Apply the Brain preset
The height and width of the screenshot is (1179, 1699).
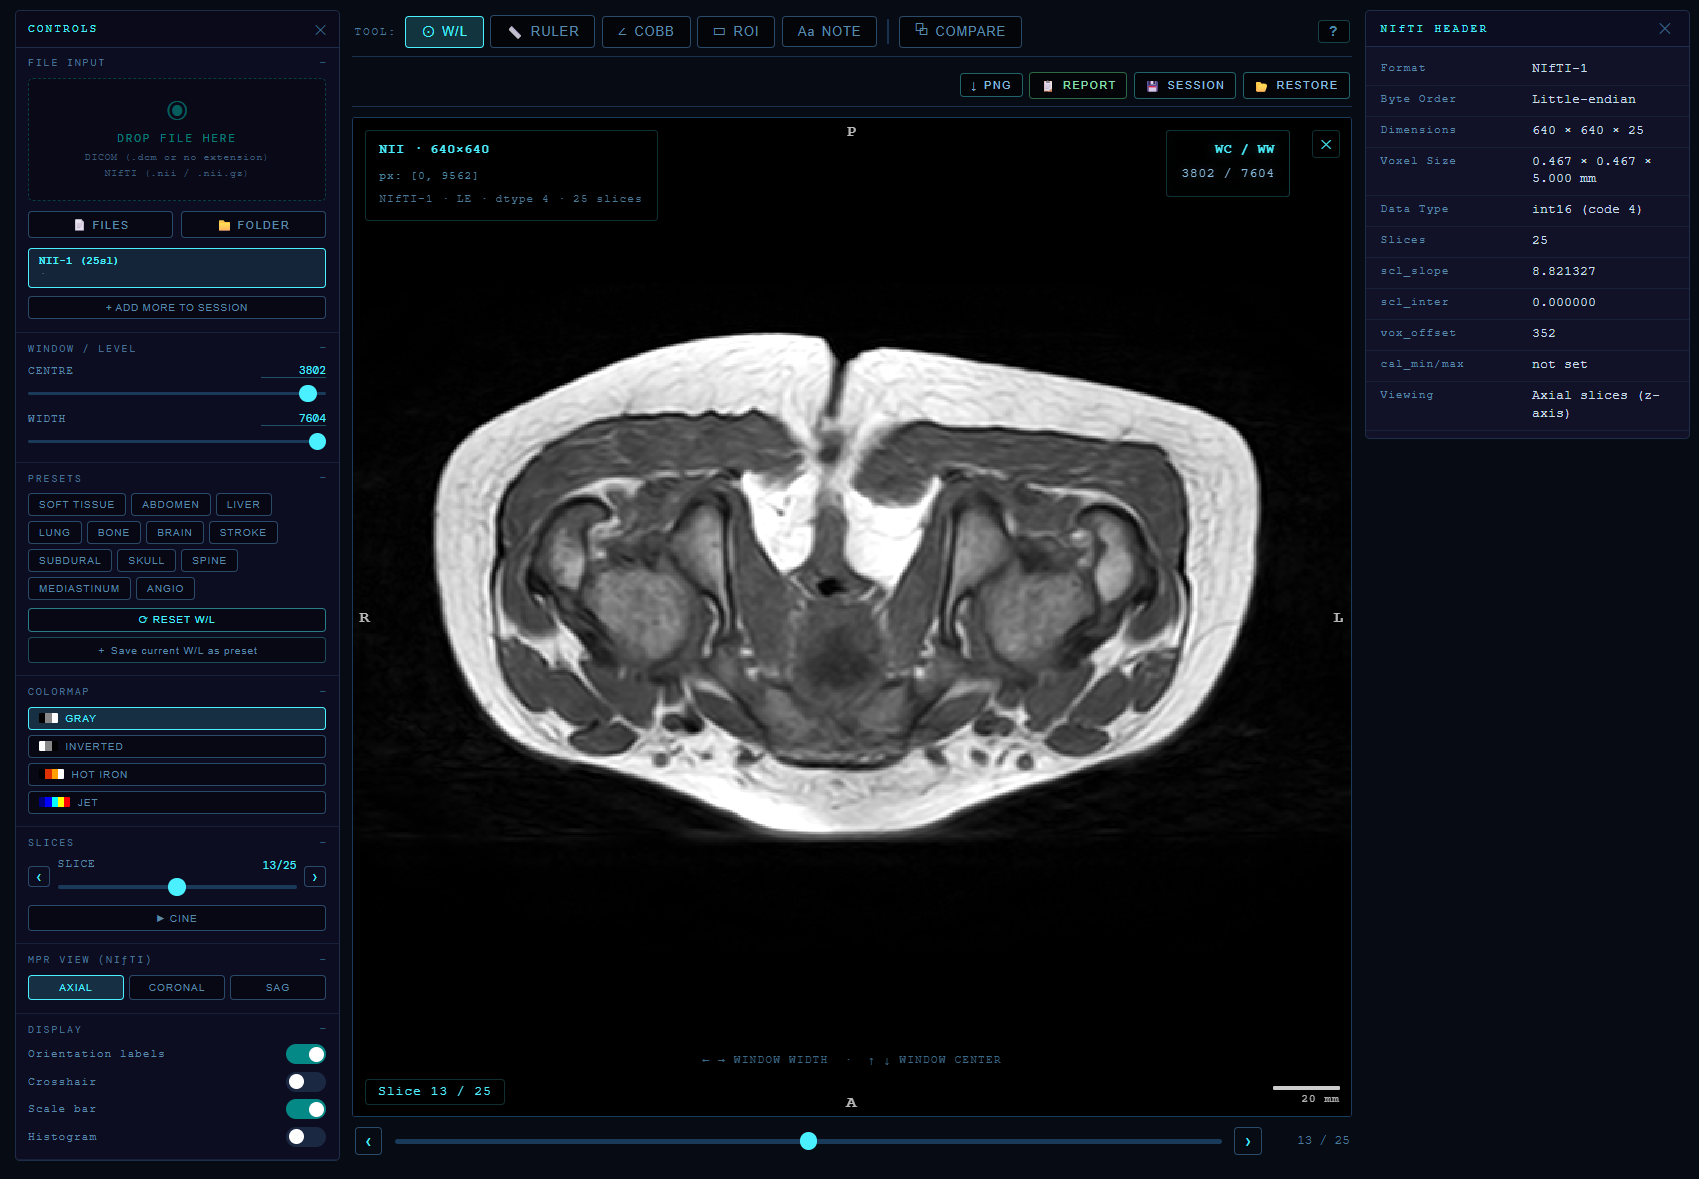pos(175,533)
